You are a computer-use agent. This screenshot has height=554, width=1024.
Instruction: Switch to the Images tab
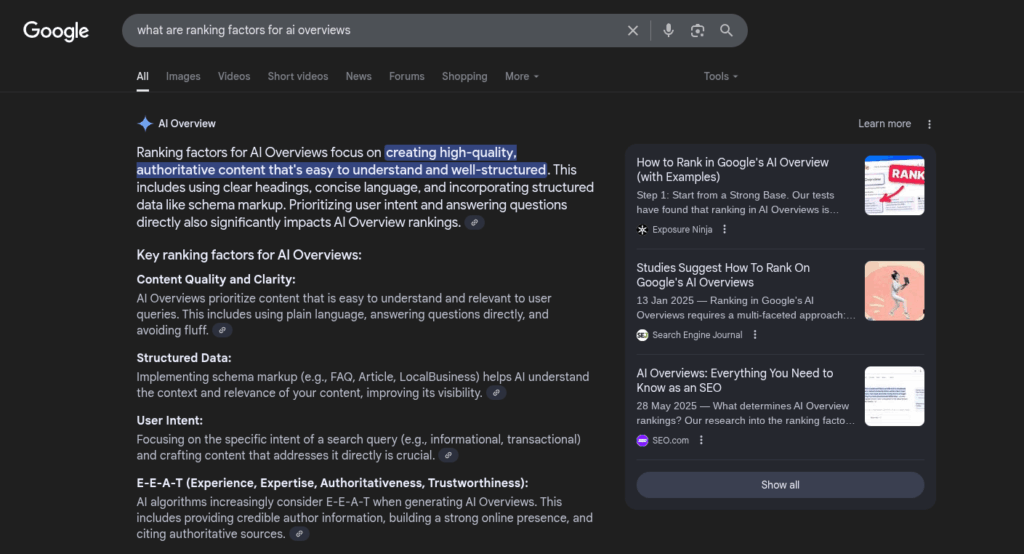(x=183, y=76)
